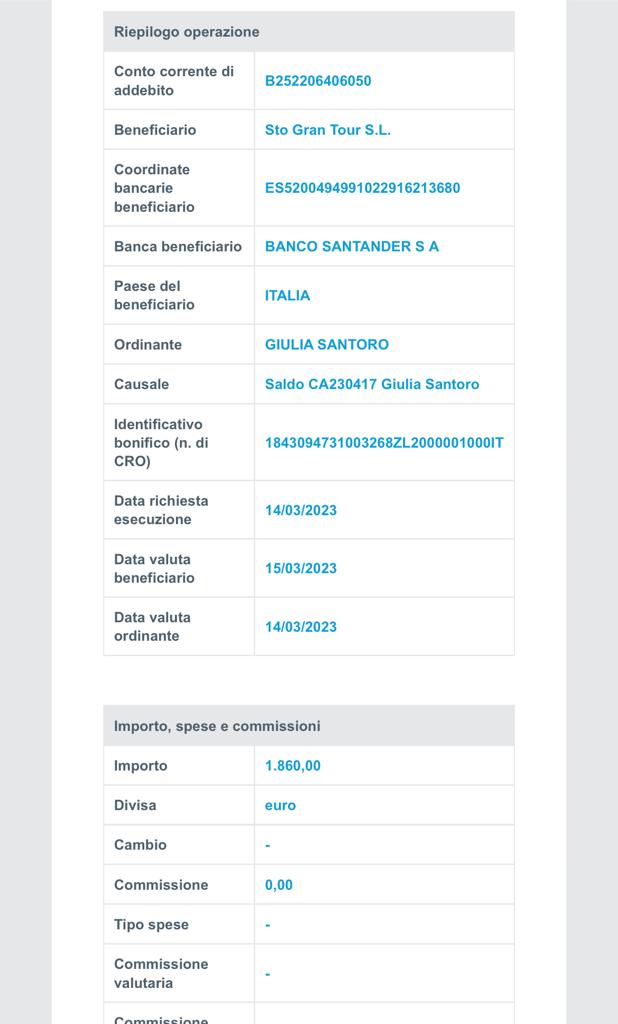This screenshot has width=618, height=1024.
Task: Select account number B252206406050
Action: pos(317,81)
